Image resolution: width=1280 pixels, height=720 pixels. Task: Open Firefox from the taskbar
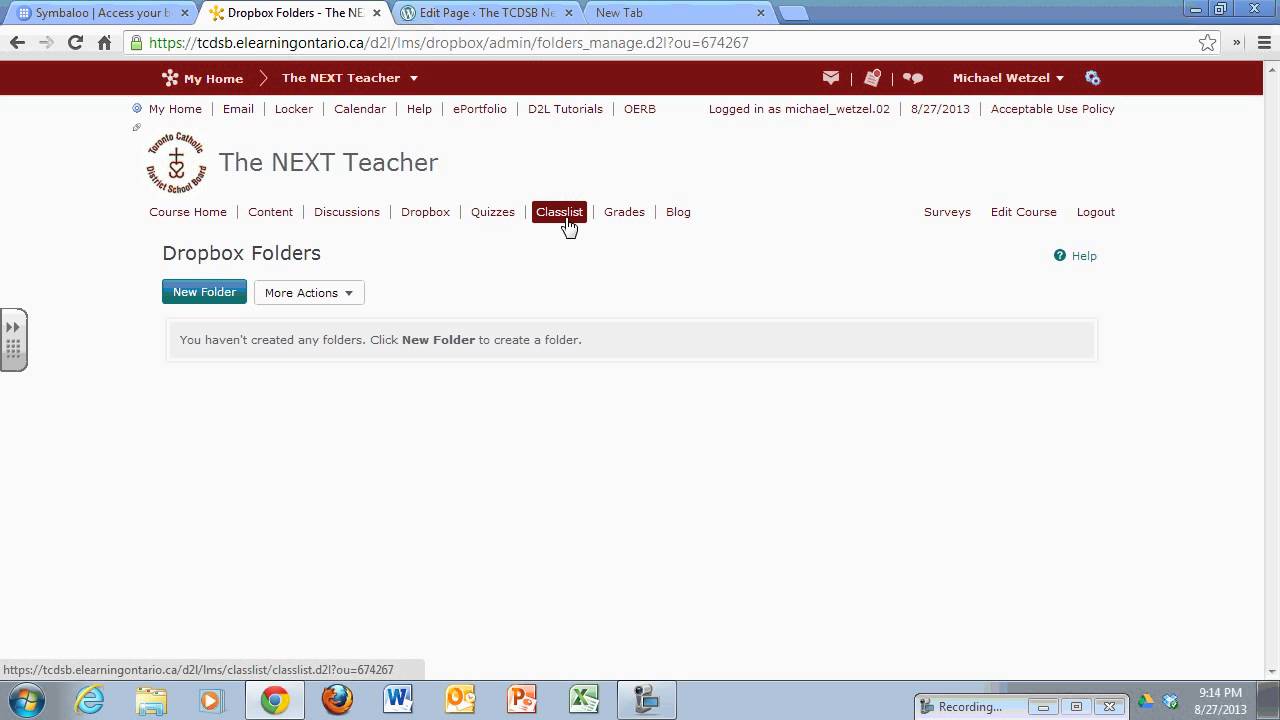click(x=337, y=700)
